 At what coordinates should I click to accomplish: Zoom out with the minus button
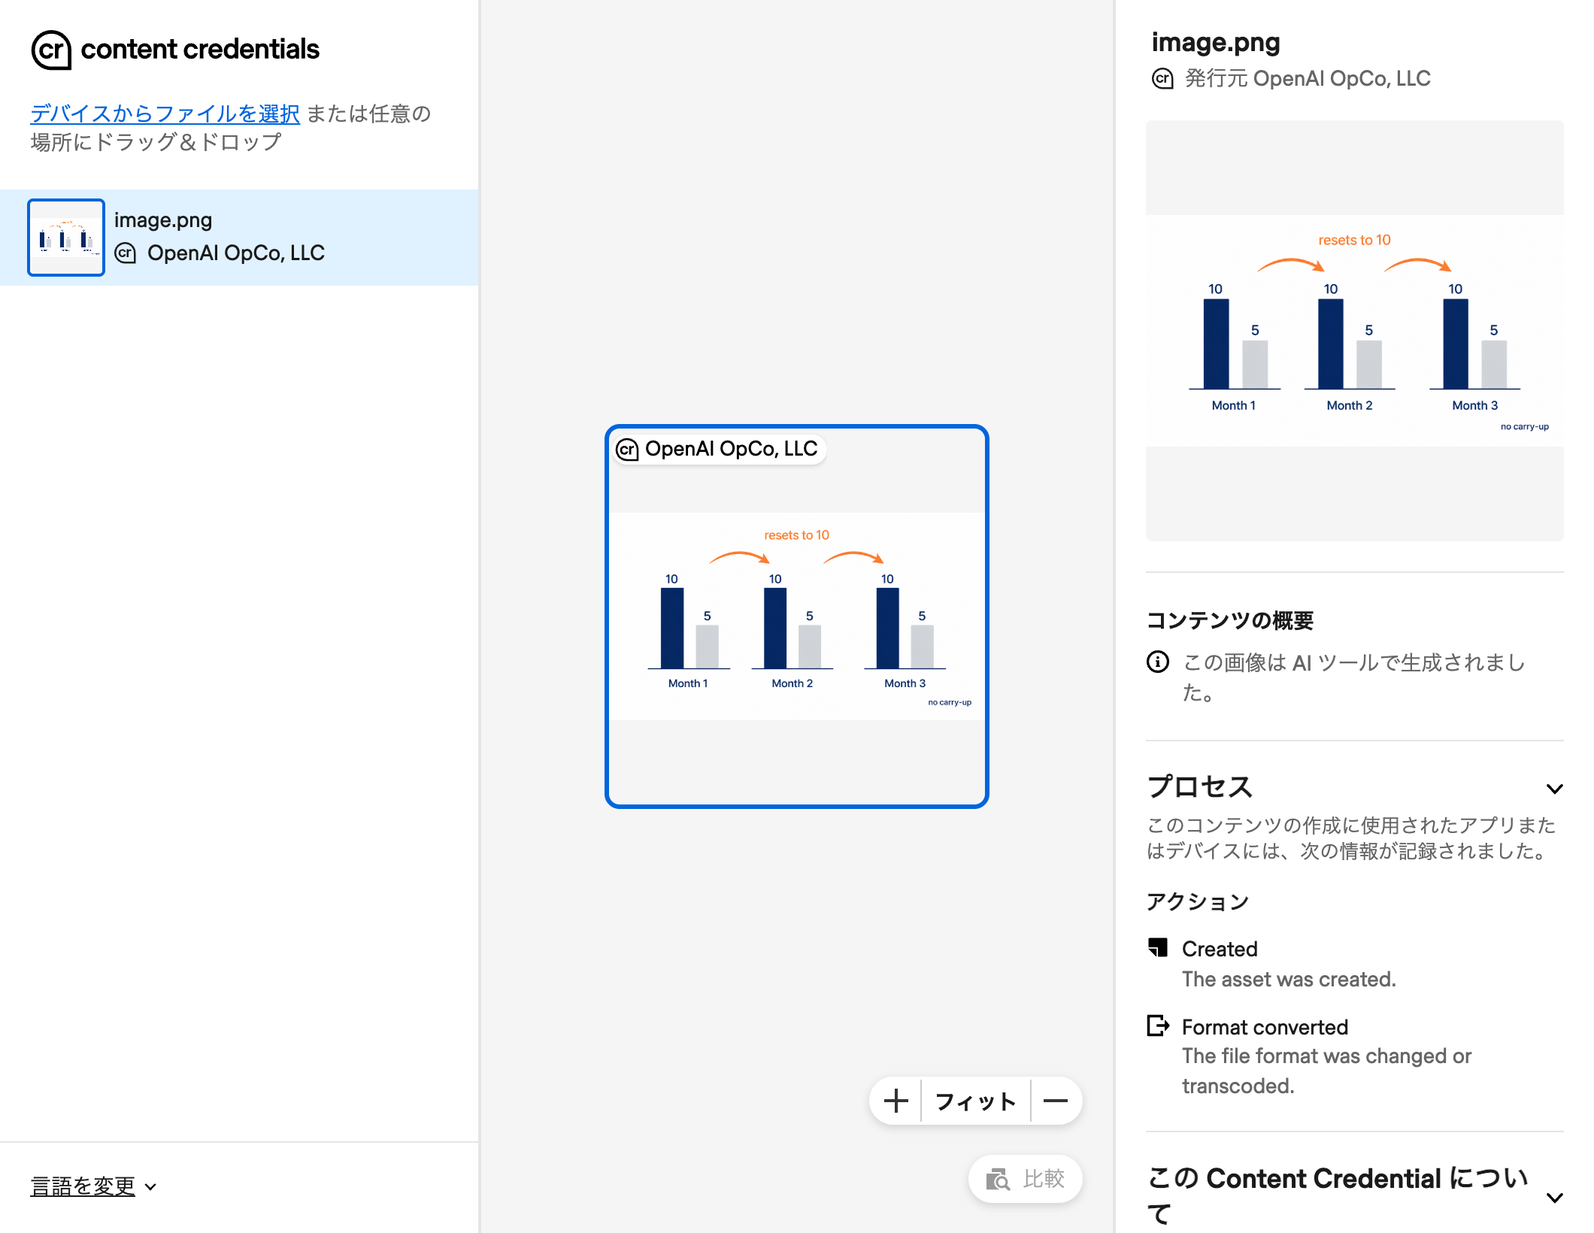[1056, 1101]
